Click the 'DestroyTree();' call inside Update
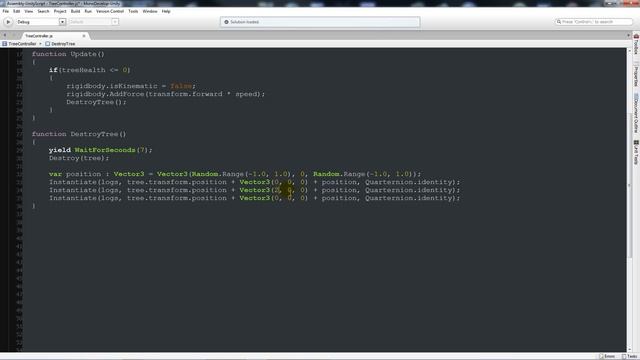The image size is (640, 360). (96, 102)
